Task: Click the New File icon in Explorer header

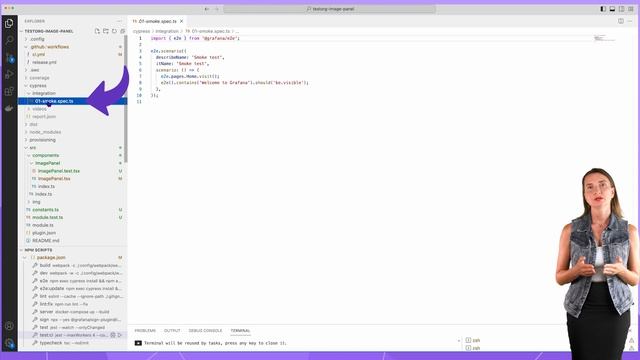Action: 97,31
